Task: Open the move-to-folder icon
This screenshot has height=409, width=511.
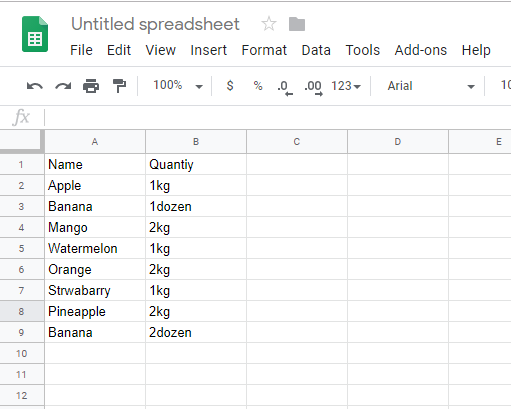Action: tap(297, 24)
